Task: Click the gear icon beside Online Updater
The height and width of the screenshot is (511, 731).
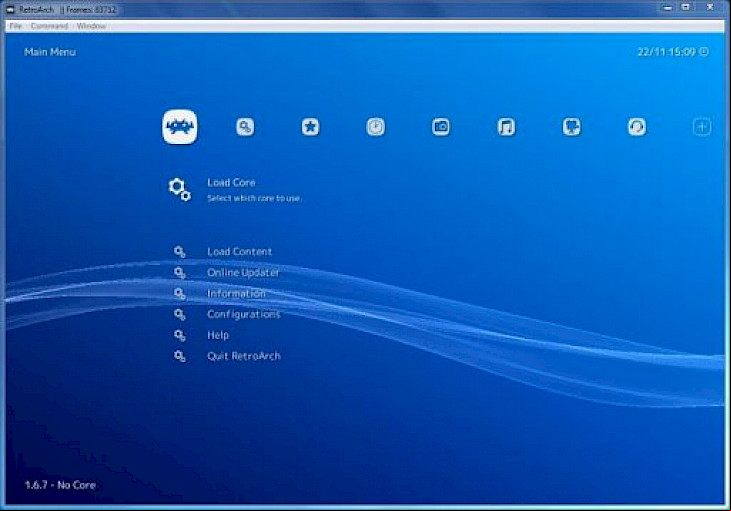Action: pyautogui.click(x=180, y=273)
